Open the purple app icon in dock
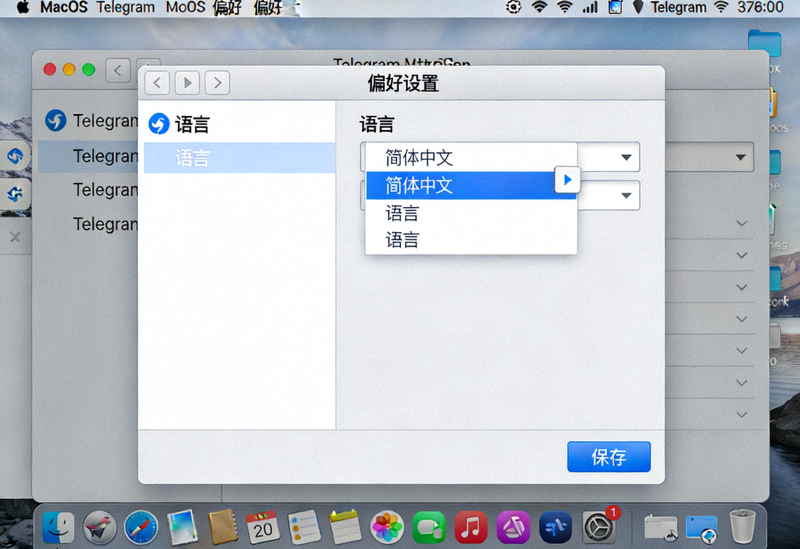800x549 pixels. tap(513, 527)
